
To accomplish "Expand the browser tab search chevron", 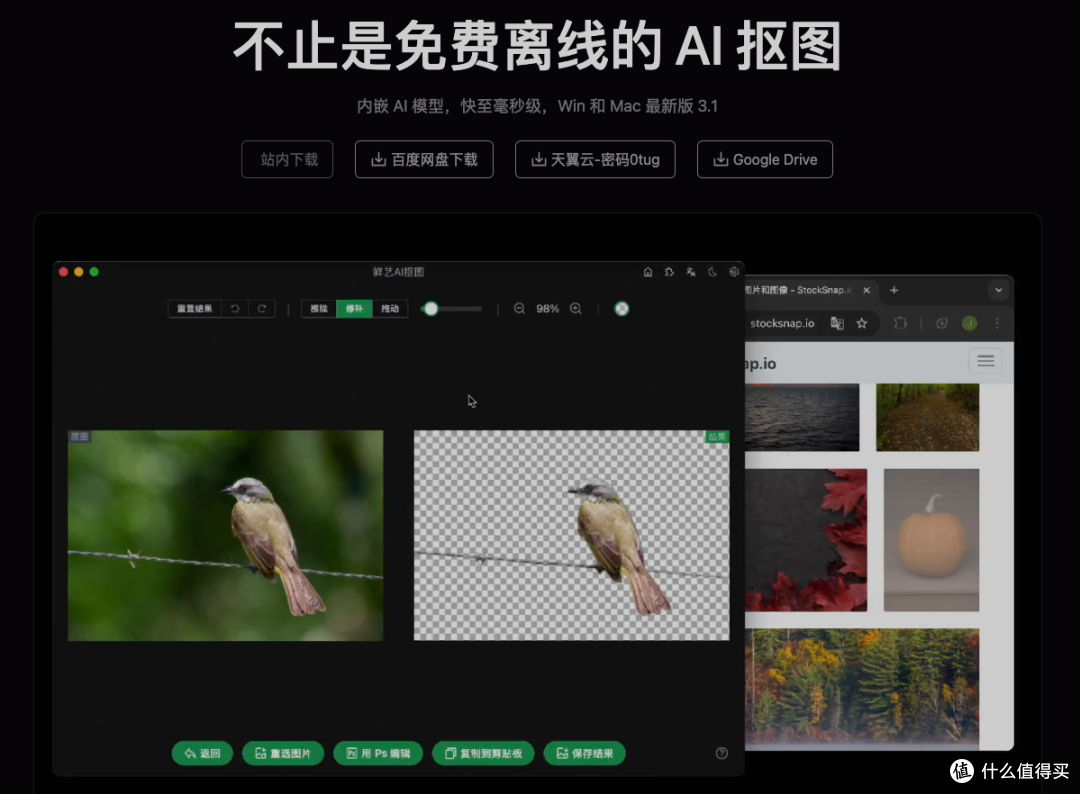I will click(x=998, y=290).
